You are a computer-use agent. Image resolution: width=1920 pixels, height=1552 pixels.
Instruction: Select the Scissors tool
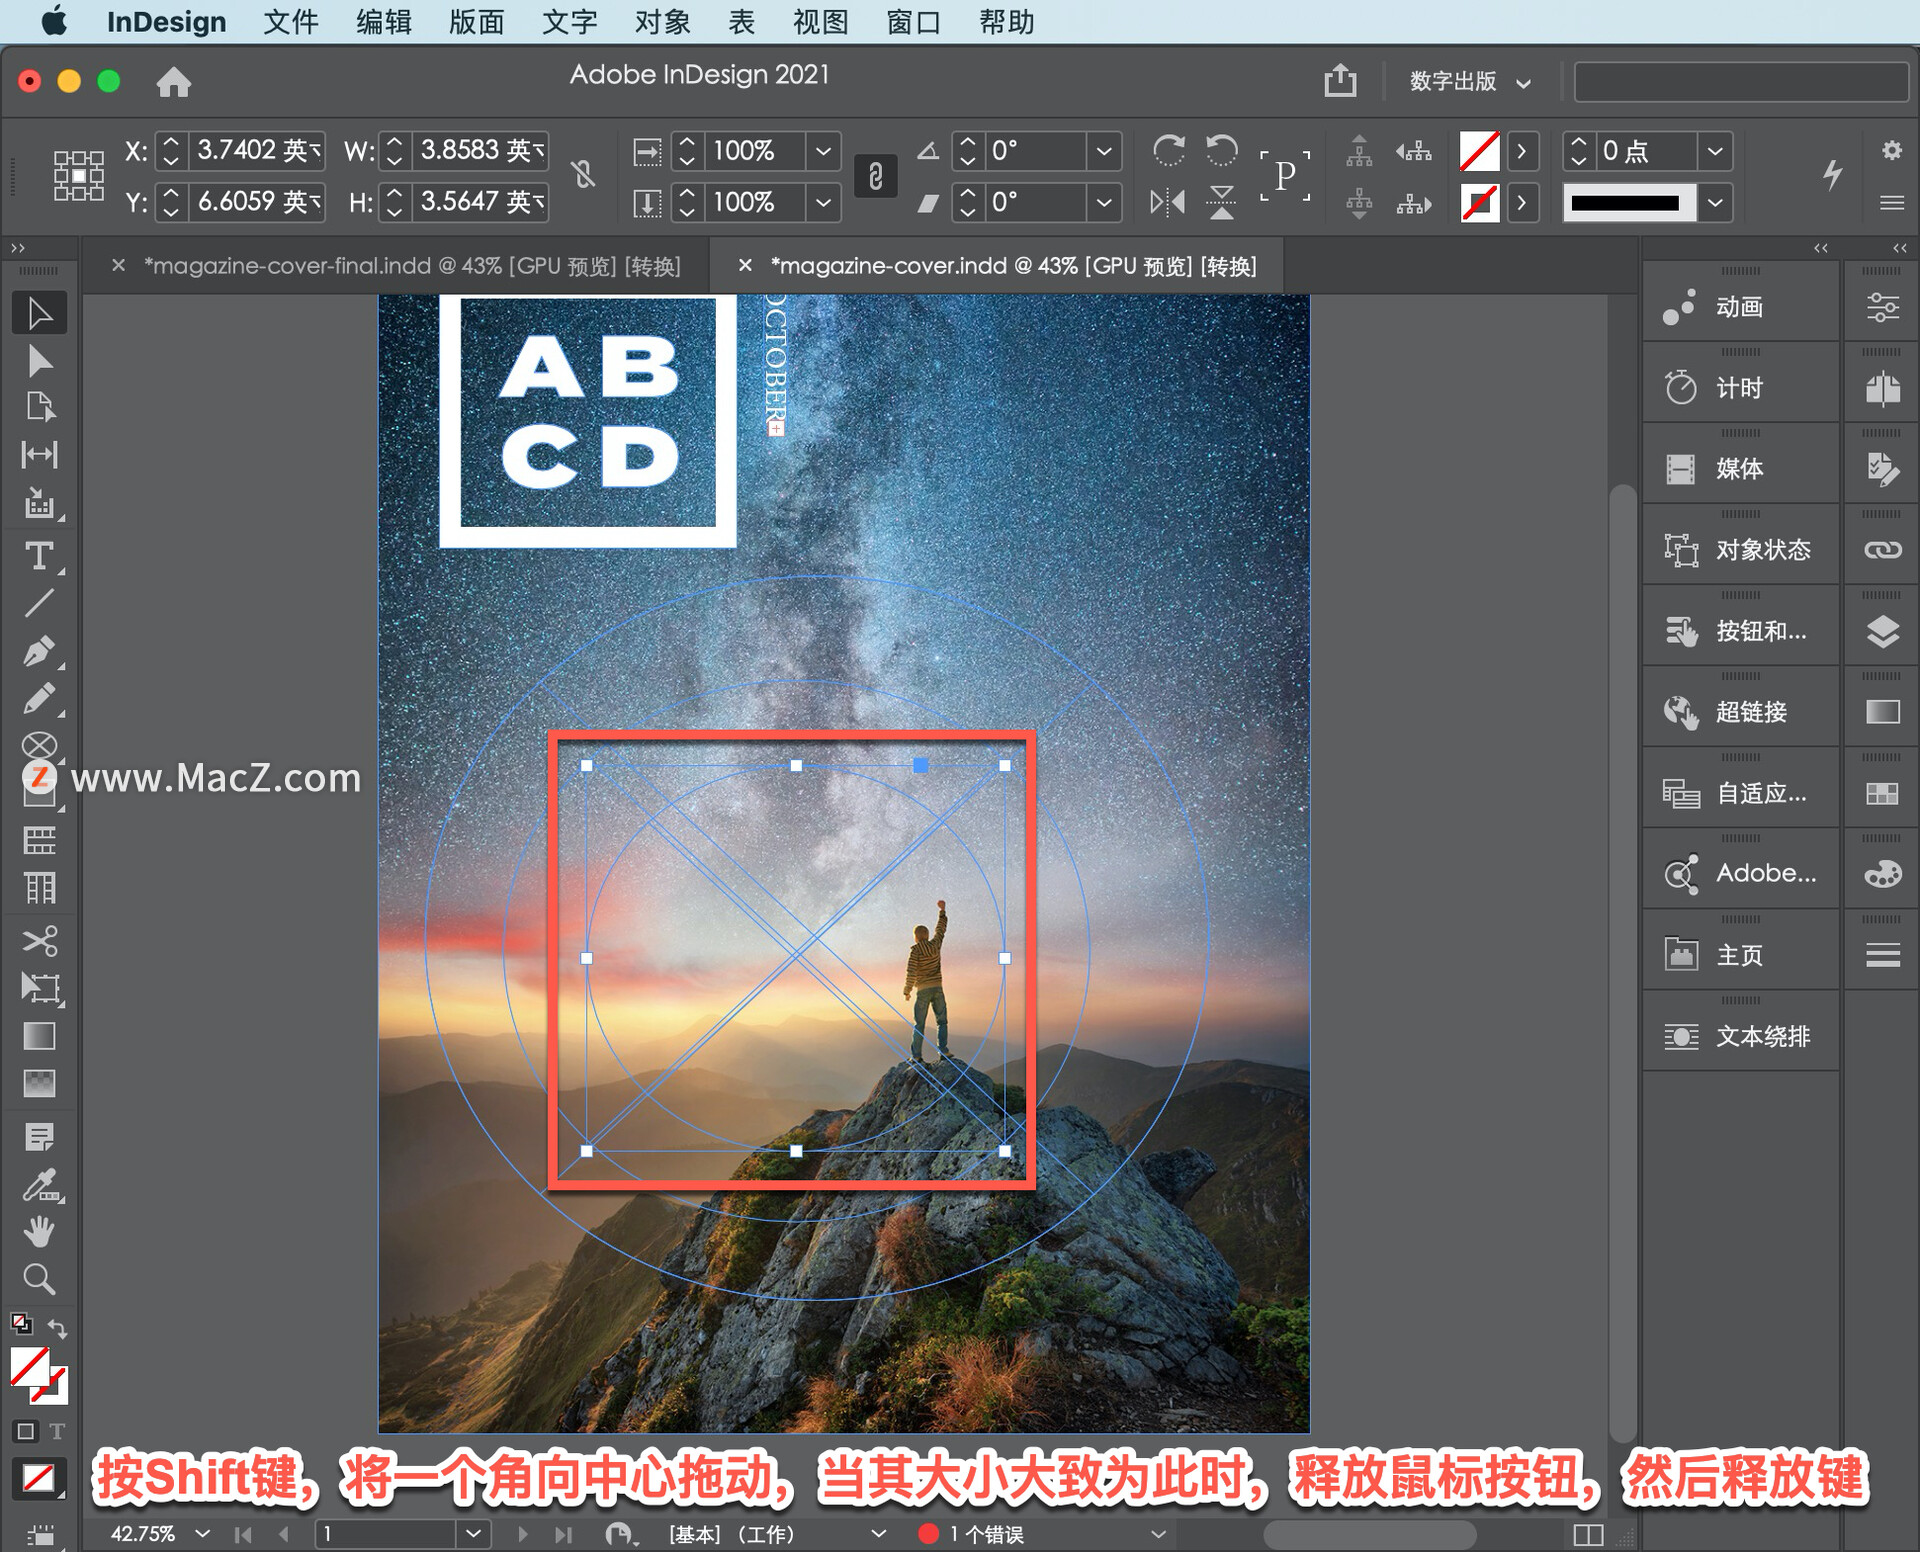[39, 940]
